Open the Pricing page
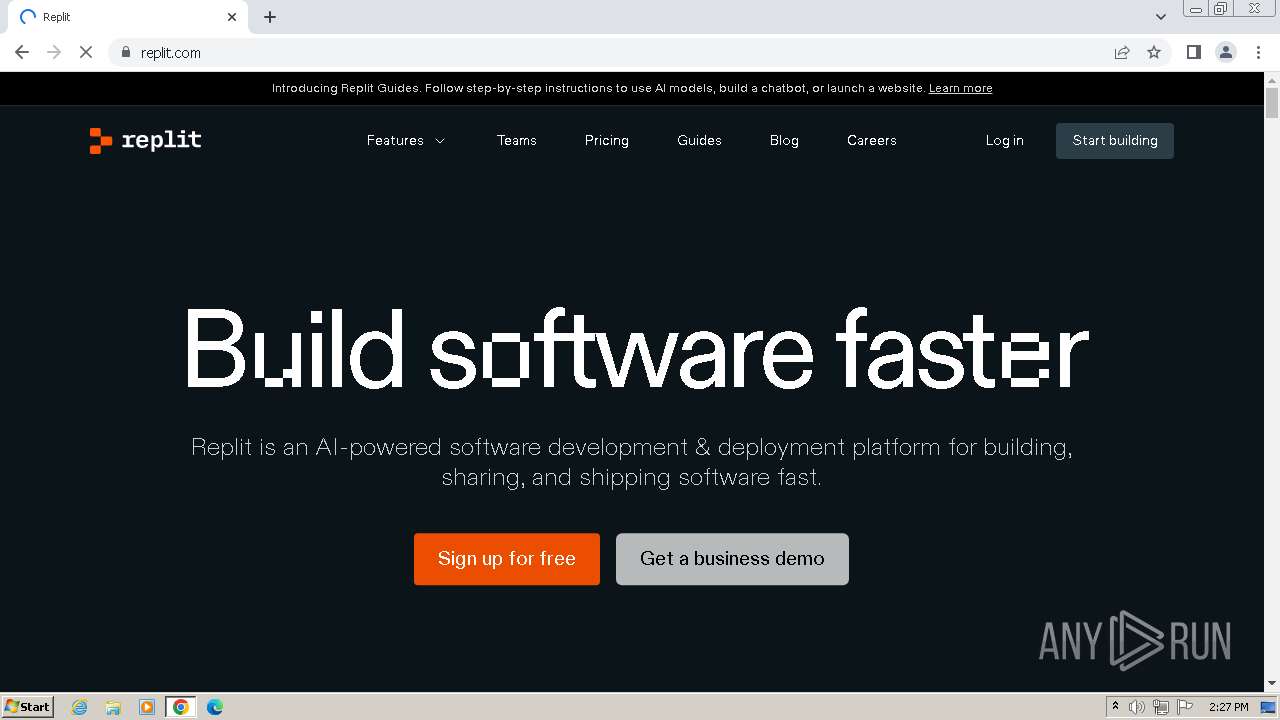1280x720 pixels. 607,140
